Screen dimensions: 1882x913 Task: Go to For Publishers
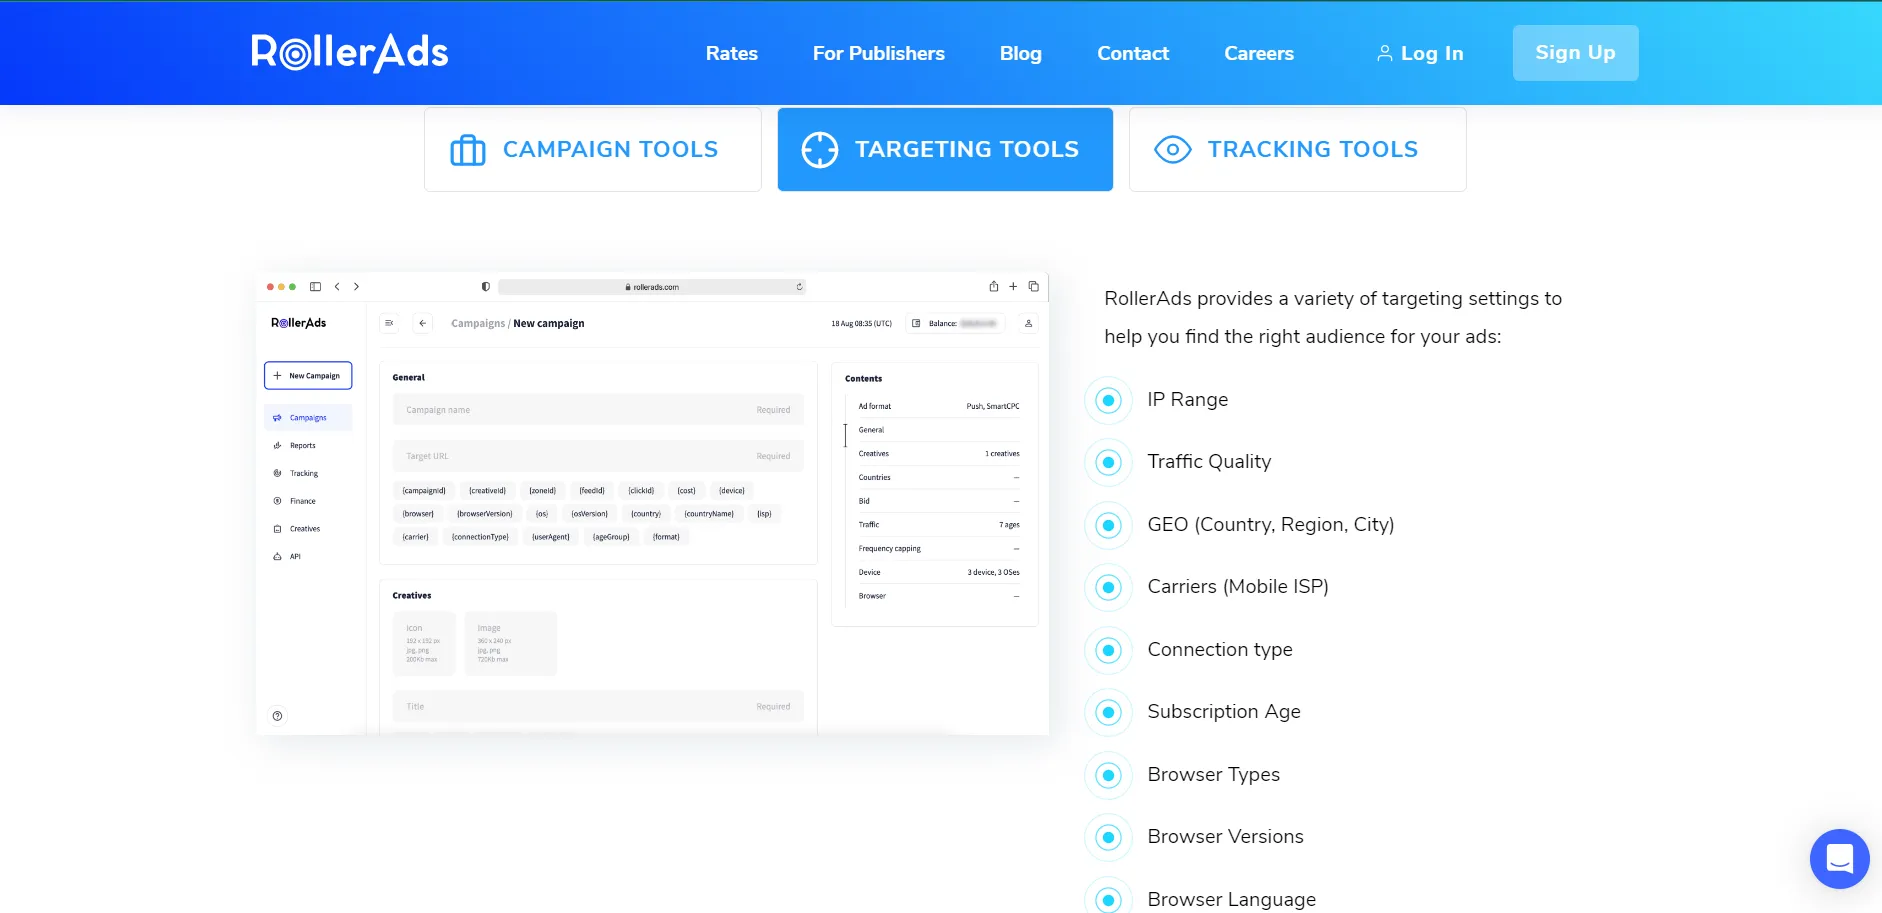[x=878, y=54]
